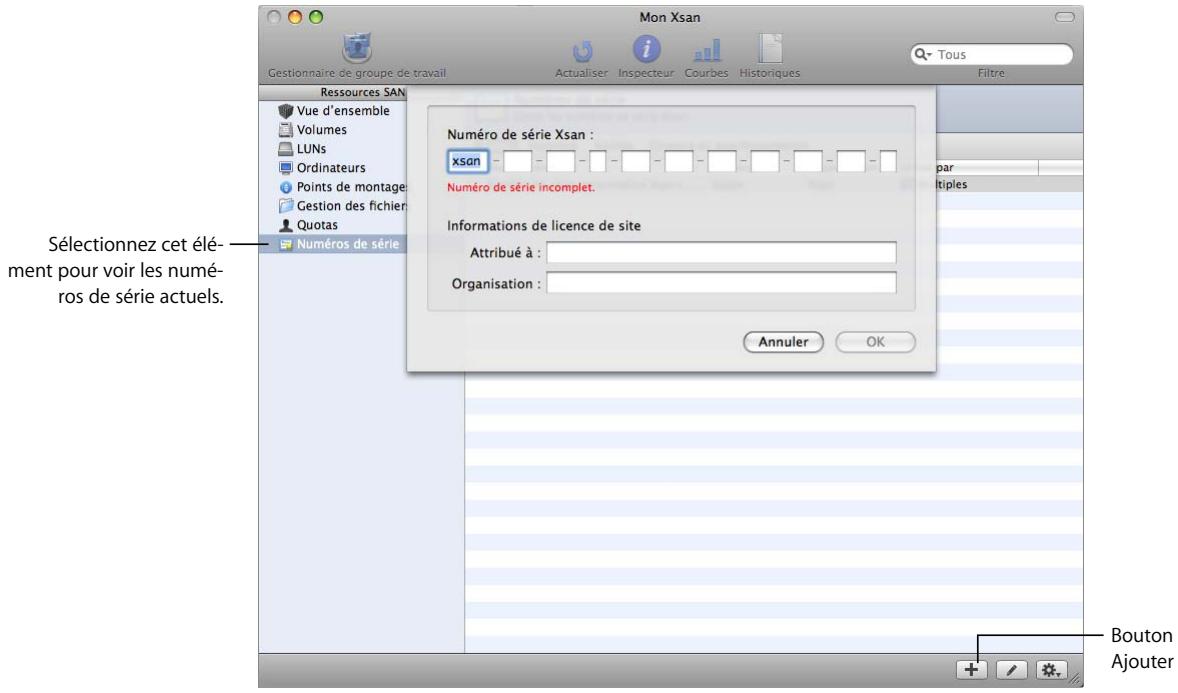Click the LUNs drive icon
Screen dimensions: 1178x693
click(x=285, y=149)
